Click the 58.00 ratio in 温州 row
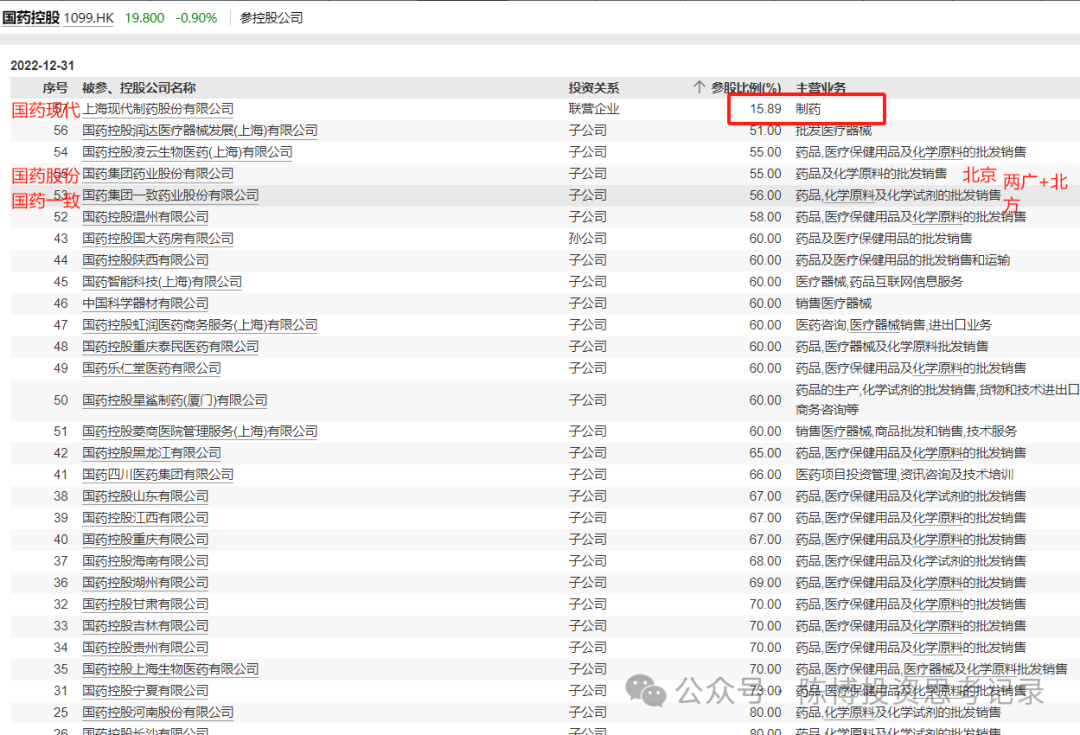The image size is (1080, 735). 765,216
